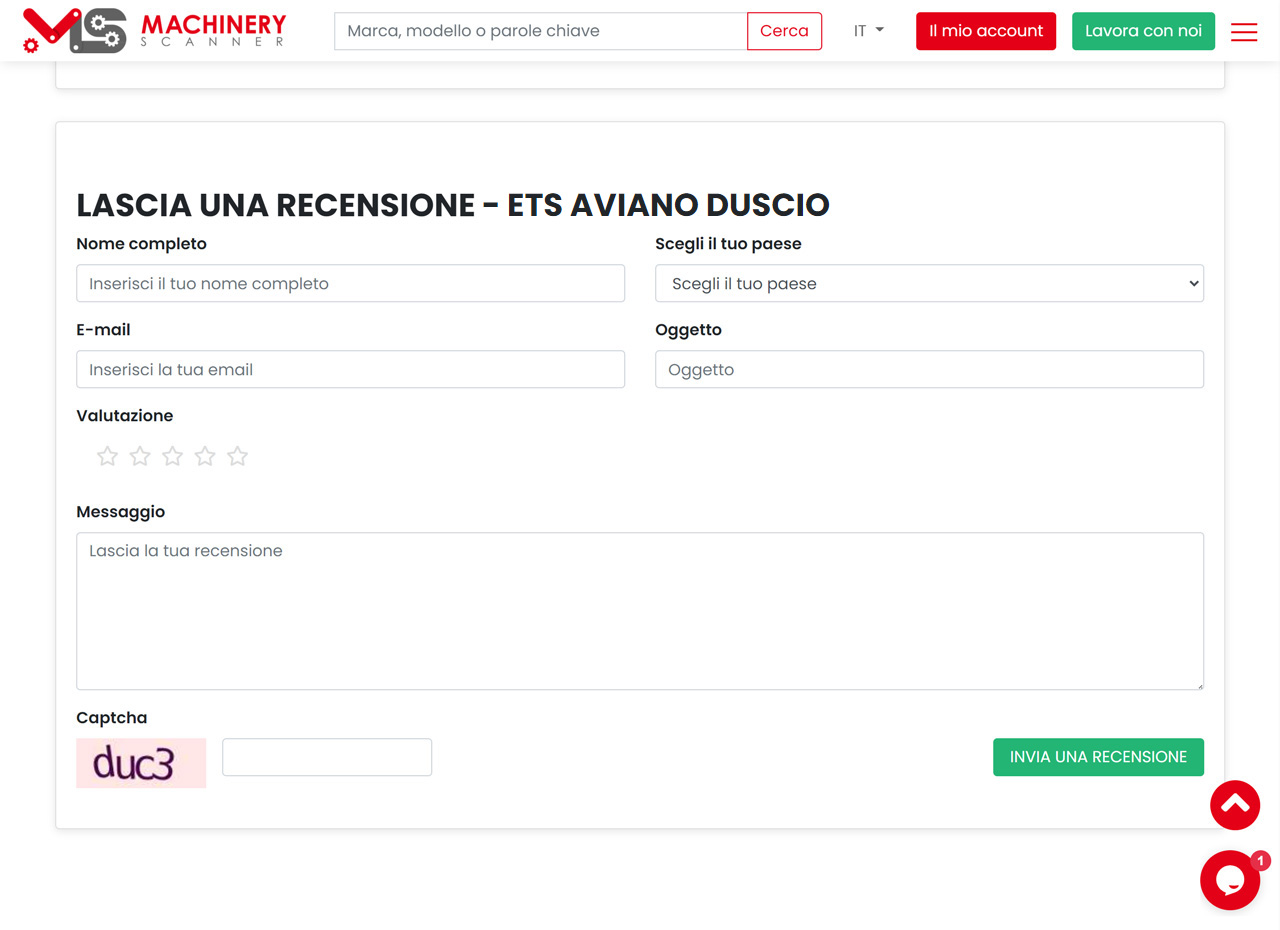Click the E-mail input field
This screenshot has width=1280, height=930.
point(350,369)
